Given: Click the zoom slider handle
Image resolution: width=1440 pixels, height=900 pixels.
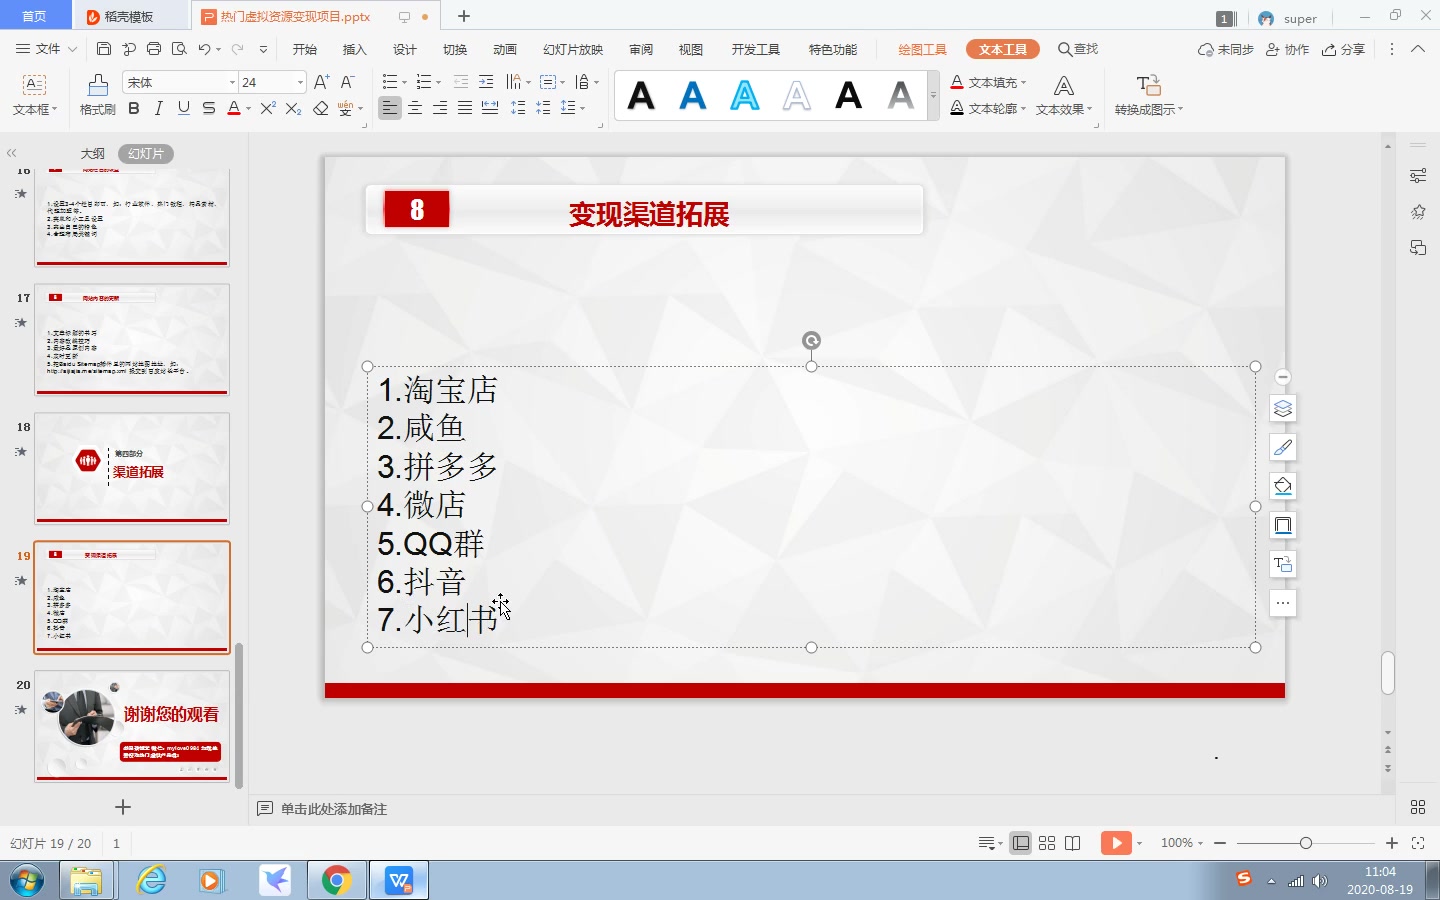Looking at the screenshot, I should point(1306,843).
